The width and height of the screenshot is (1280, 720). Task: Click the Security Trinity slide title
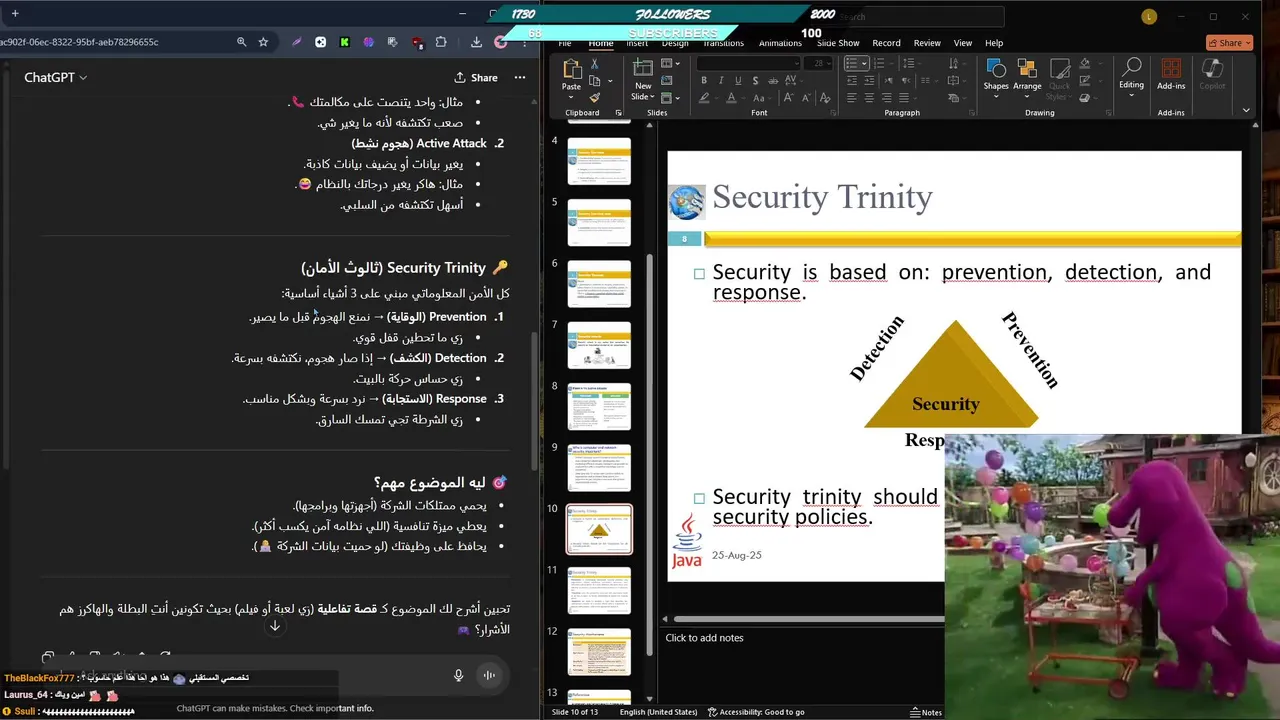(x=822, y=197)
